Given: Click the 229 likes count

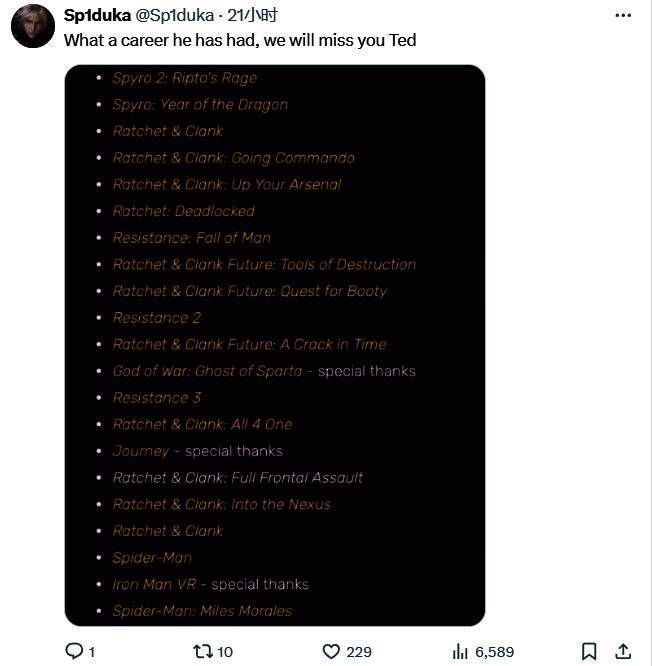Looking at the screenshot, I should (x=359, y=652).
